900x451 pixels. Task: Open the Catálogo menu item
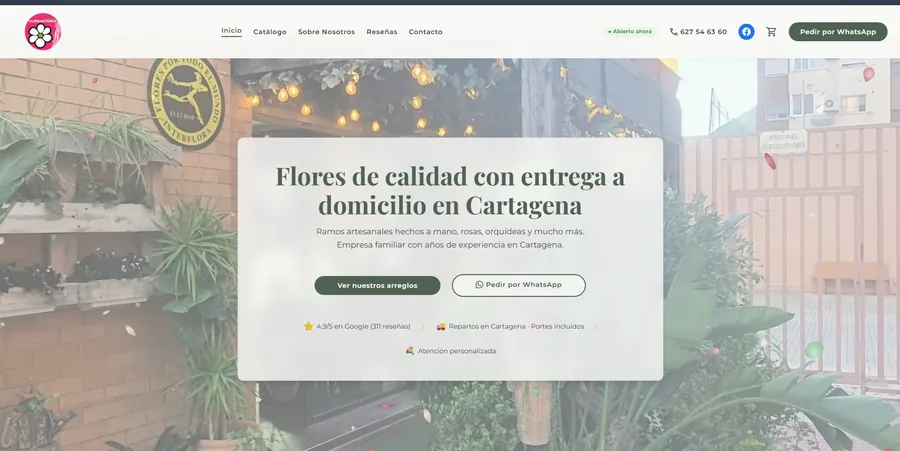tap(270, 32)
